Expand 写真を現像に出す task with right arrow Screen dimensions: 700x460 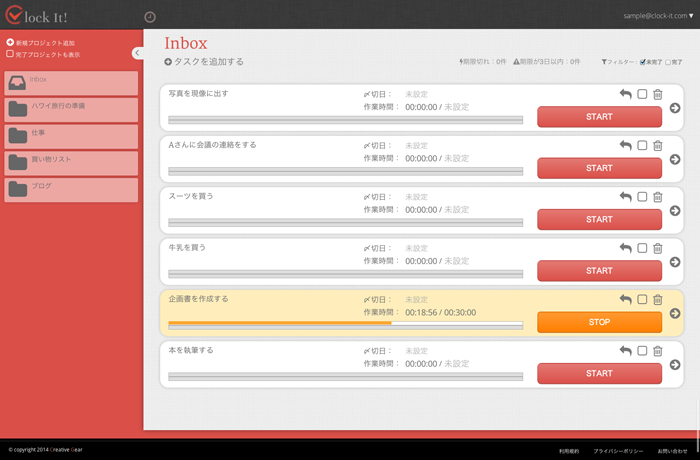[675, 108]
